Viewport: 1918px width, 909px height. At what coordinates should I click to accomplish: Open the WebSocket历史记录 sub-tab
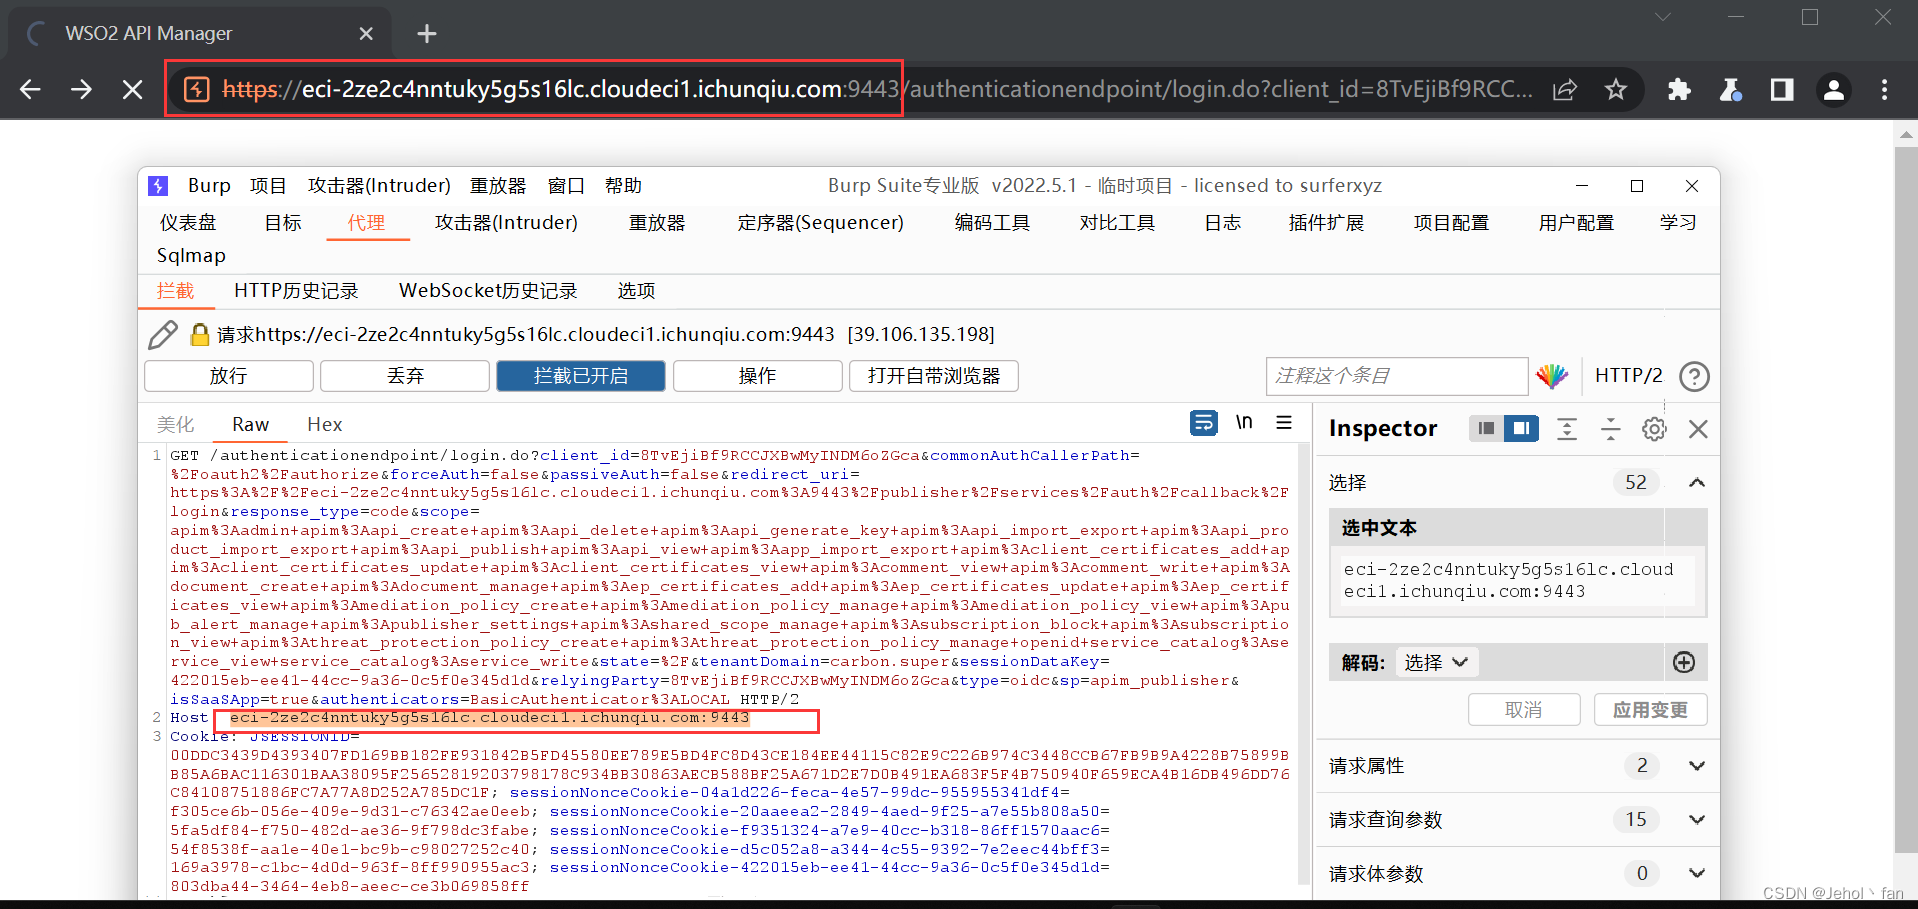coord(488,291)
